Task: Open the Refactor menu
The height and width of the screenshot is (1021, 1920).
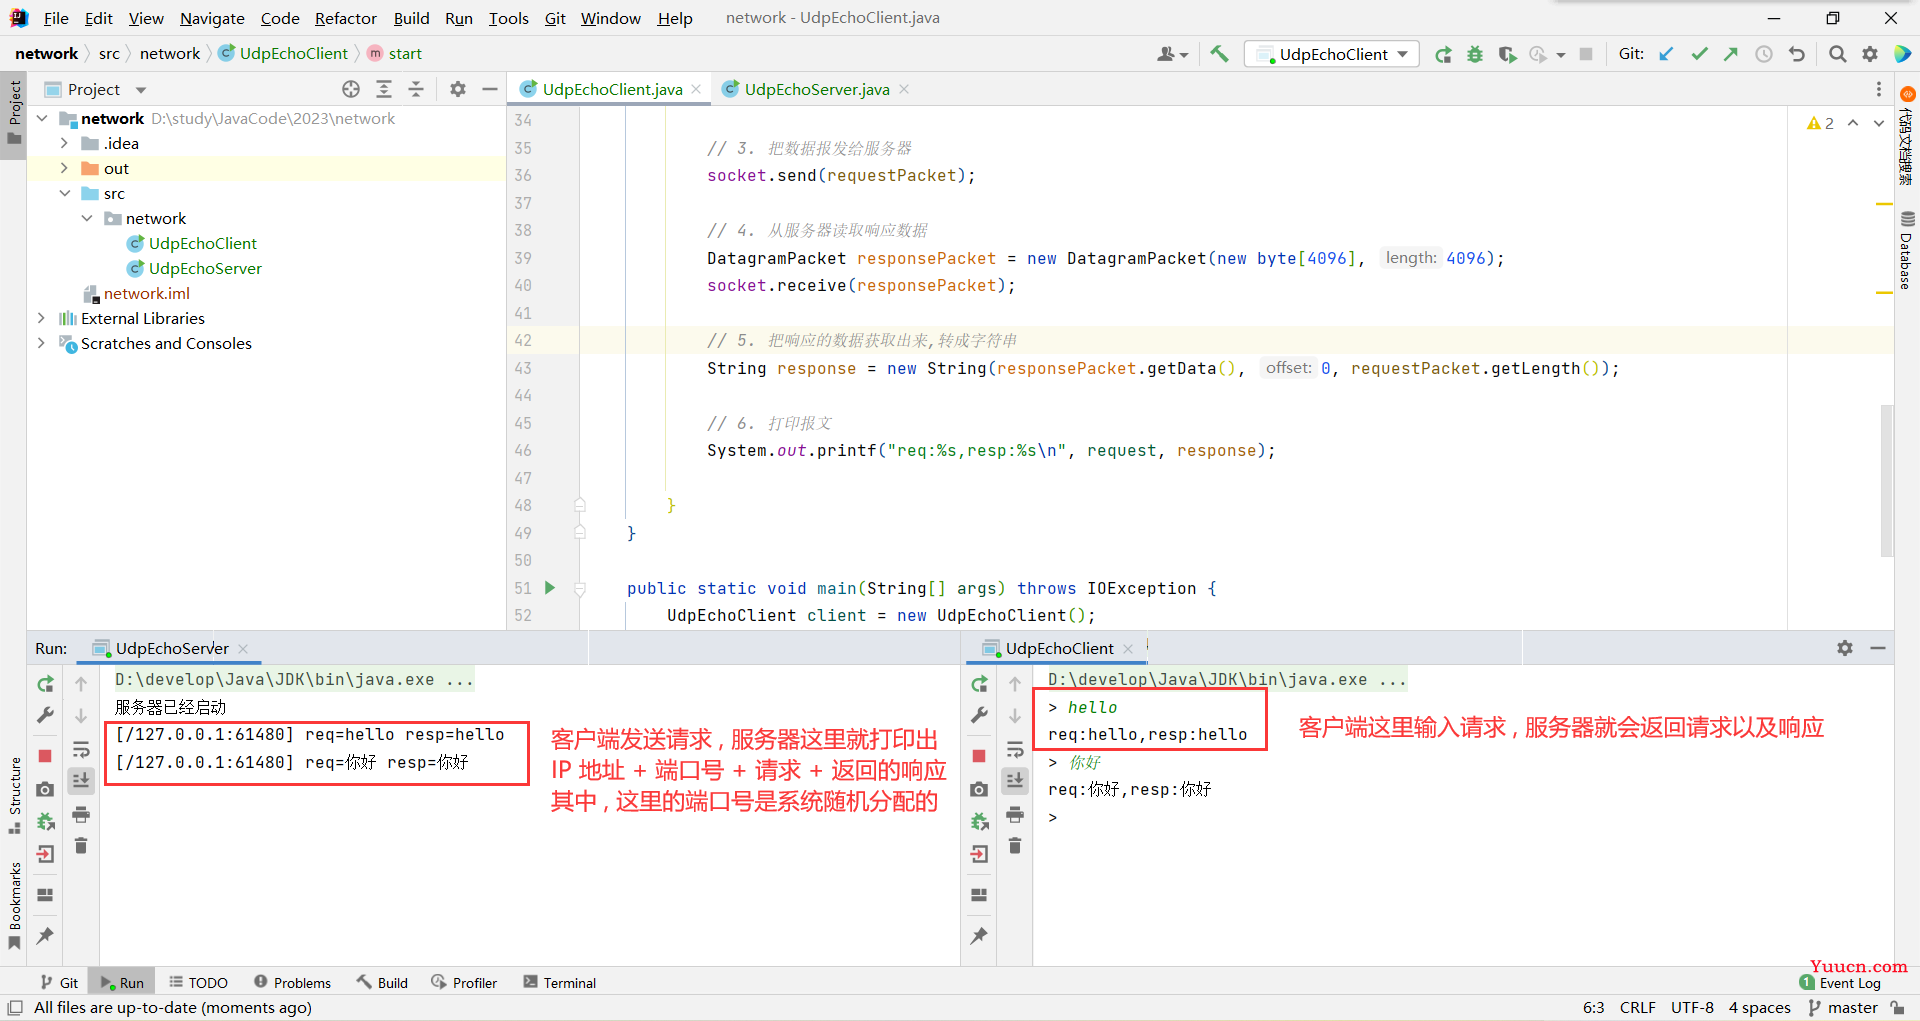Action: pos(345,18)
